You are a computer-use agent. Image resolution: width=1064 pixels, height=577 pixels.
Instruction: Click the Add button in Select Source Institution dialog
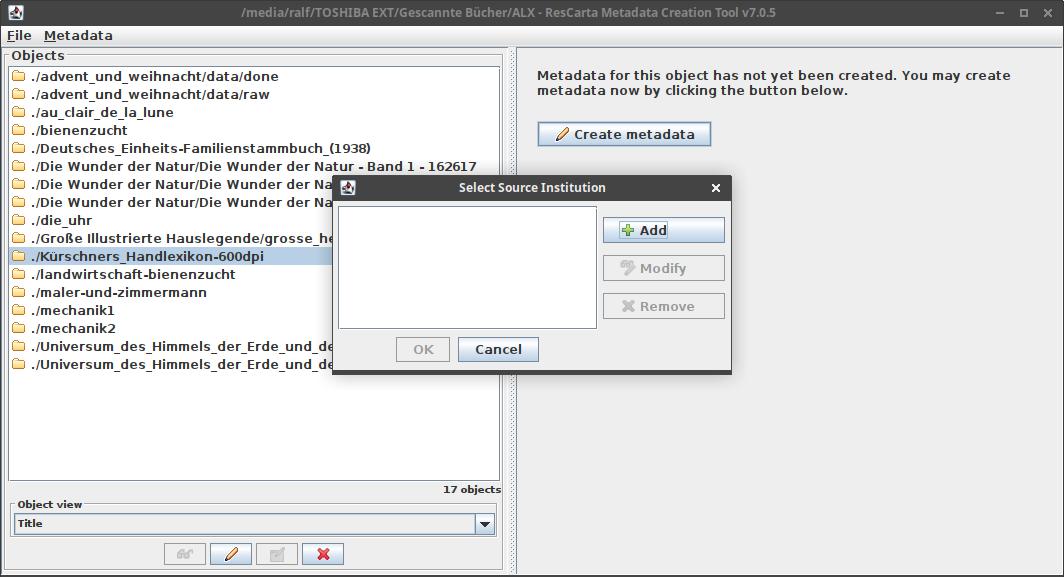coord(663,230)
